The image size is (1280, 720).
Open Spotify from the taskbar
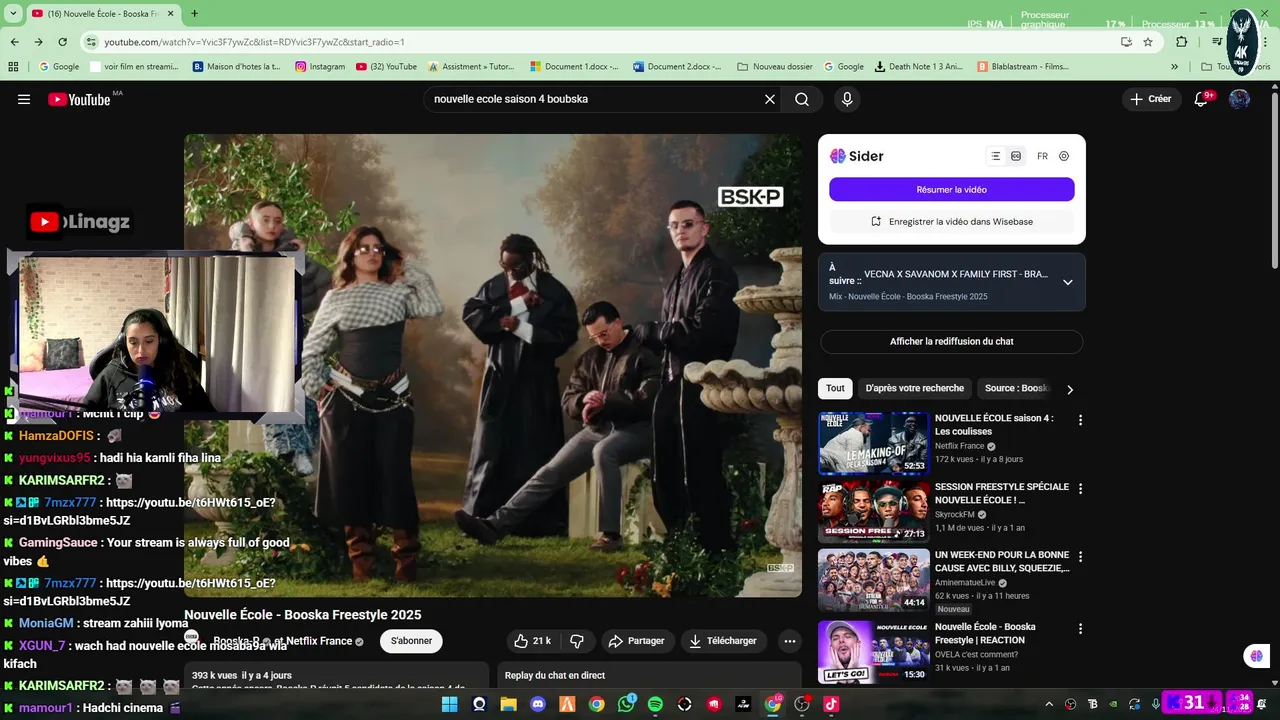click(x=655, y=704)
